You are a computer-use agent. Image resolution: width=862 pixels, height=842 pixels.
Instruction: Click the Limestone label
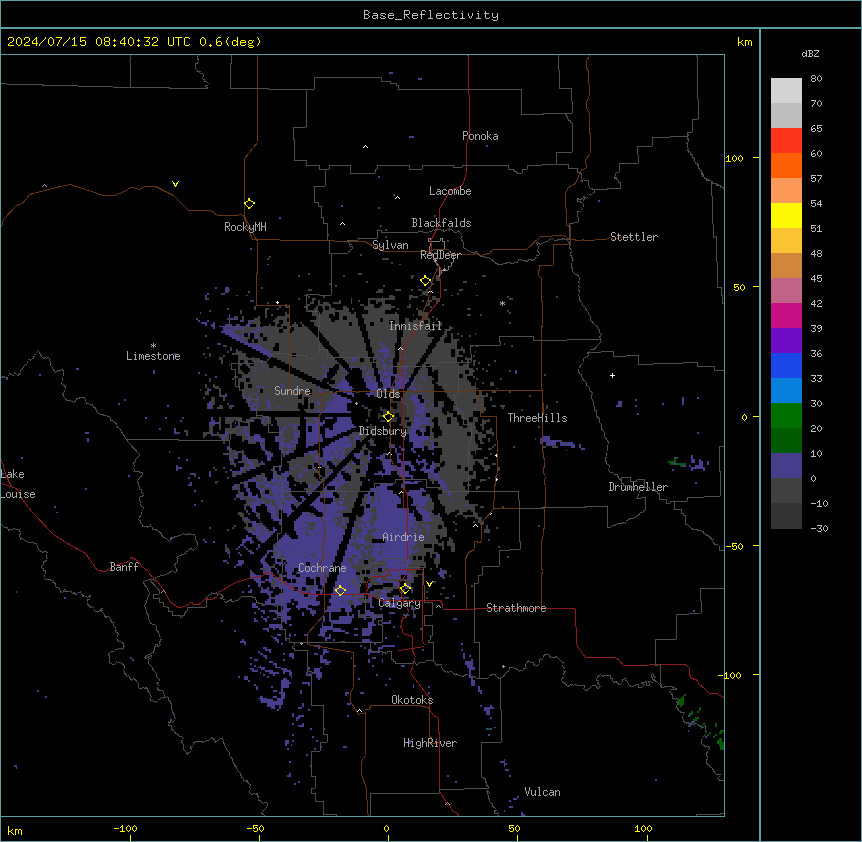coord(153,356)
